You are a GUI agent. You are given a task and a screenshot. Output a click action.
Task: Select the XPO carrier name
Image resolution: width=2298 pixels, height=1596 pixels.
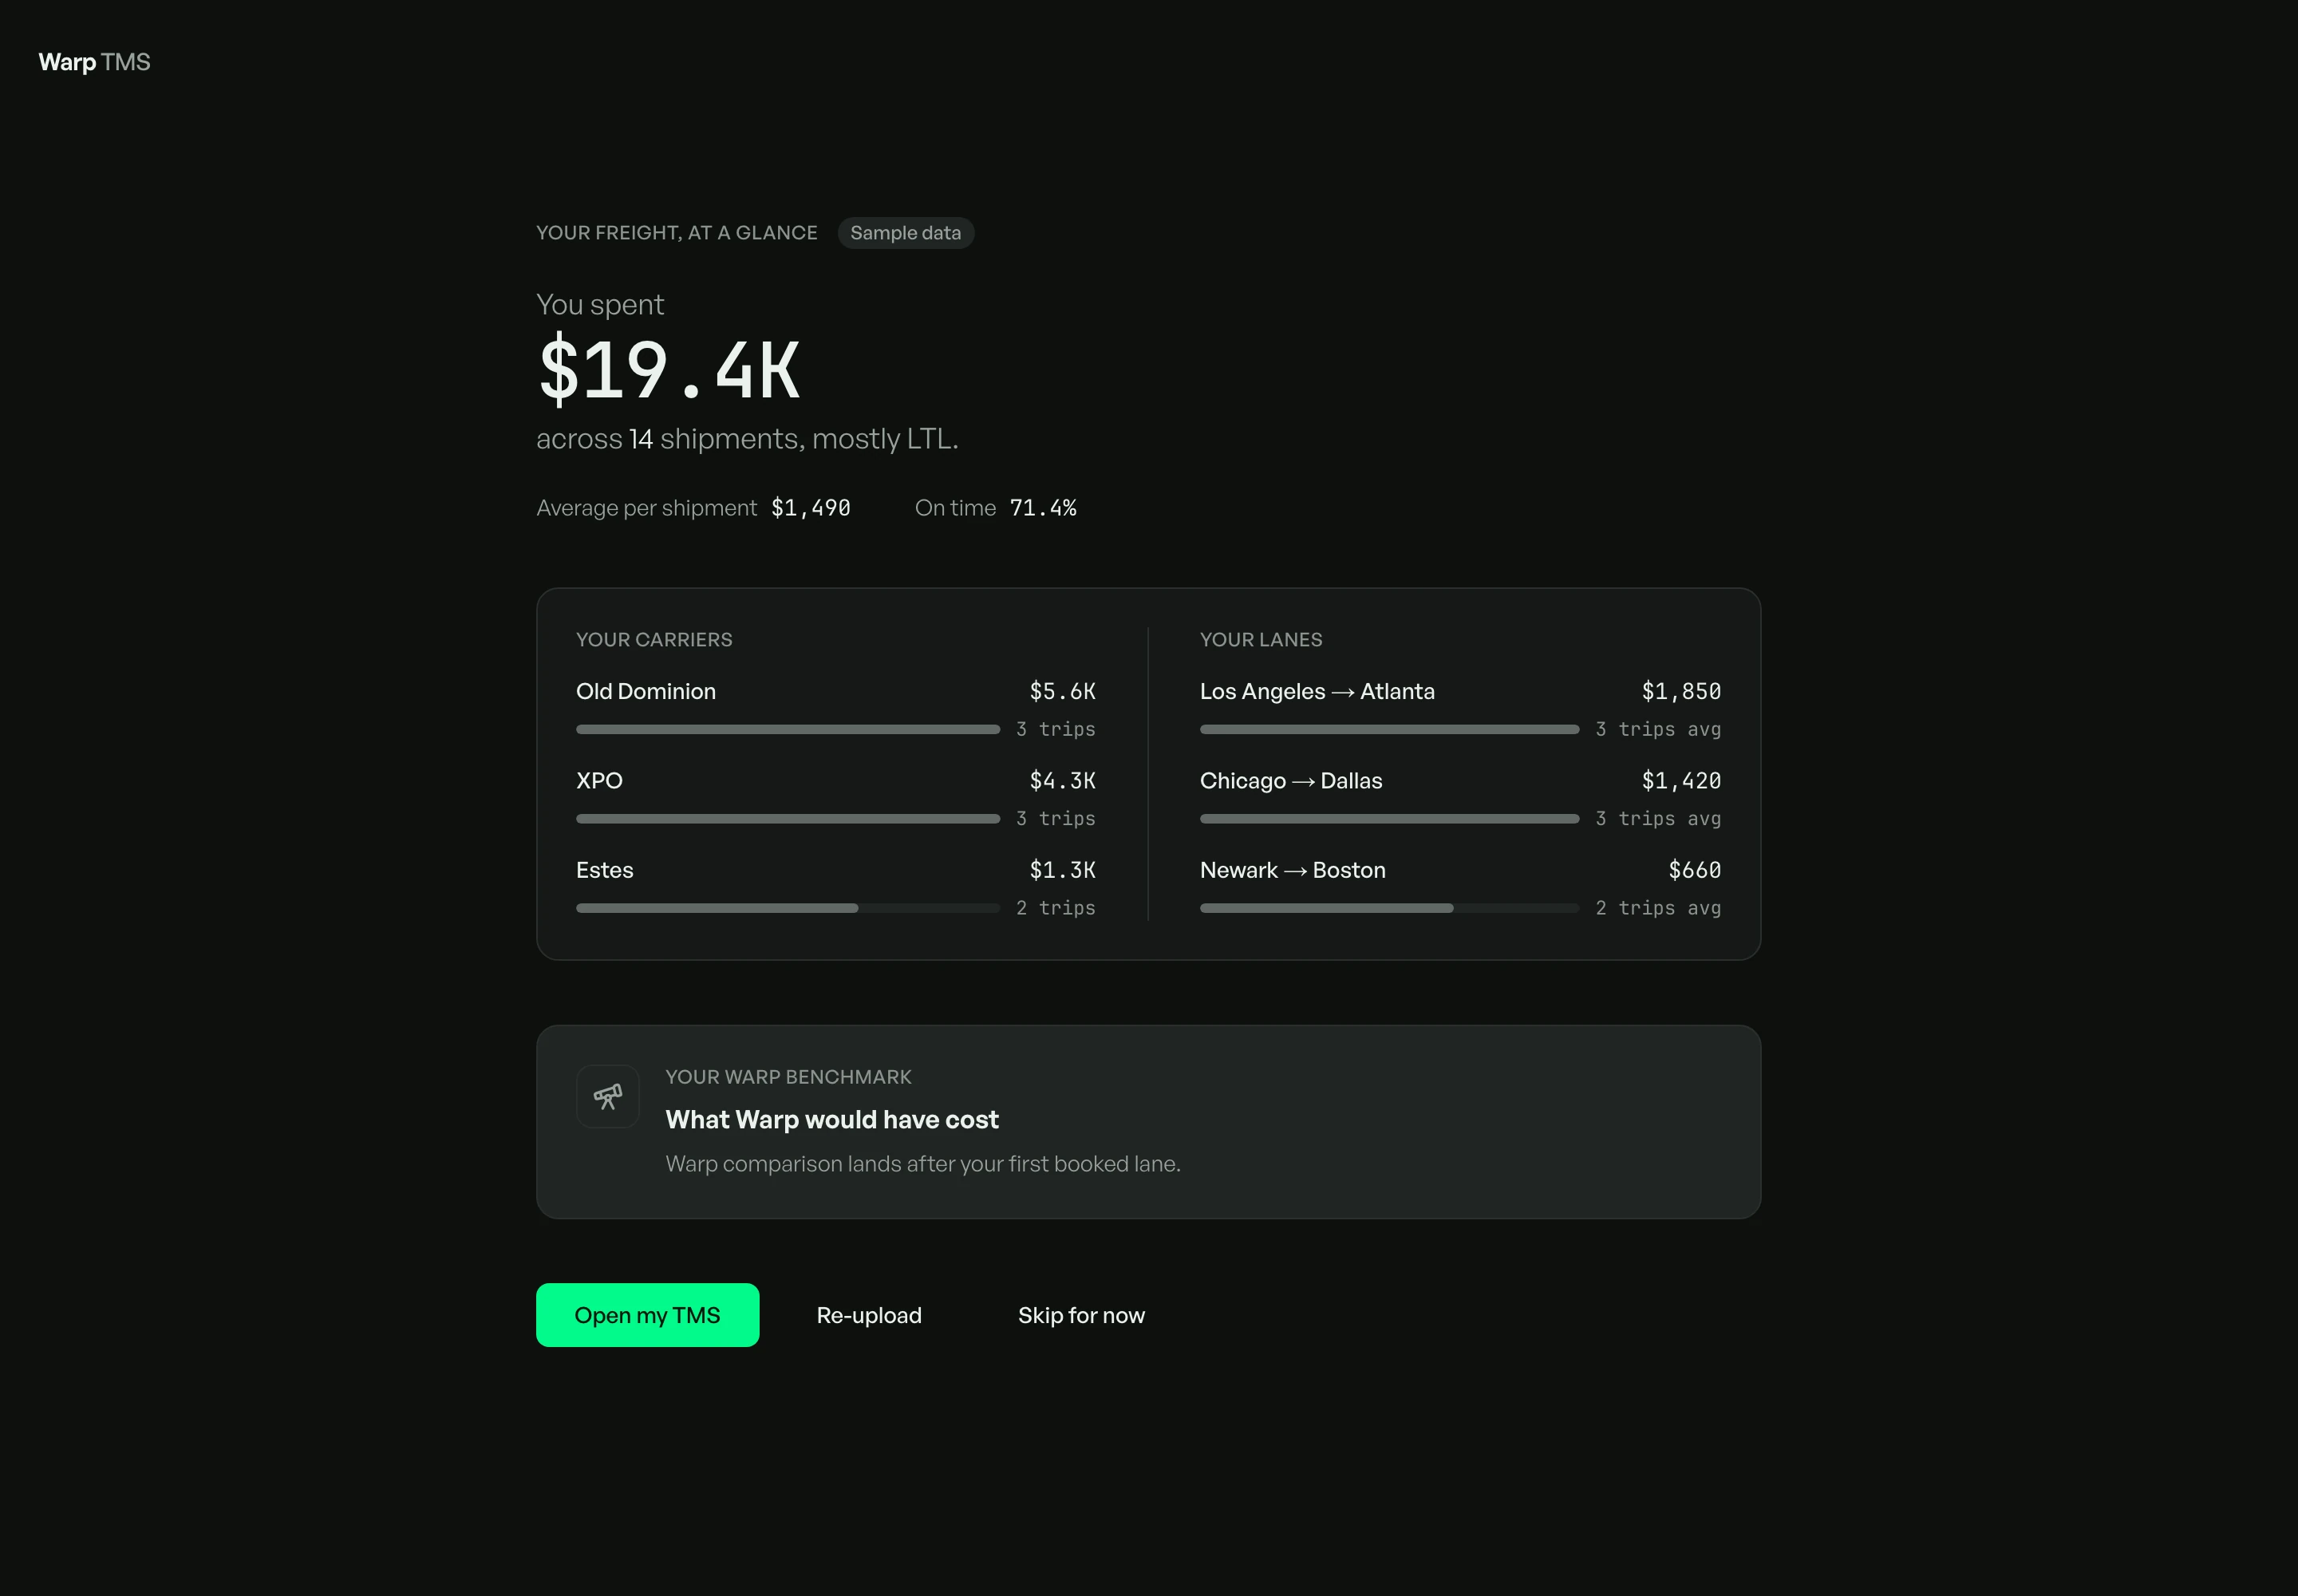point(599,780)
